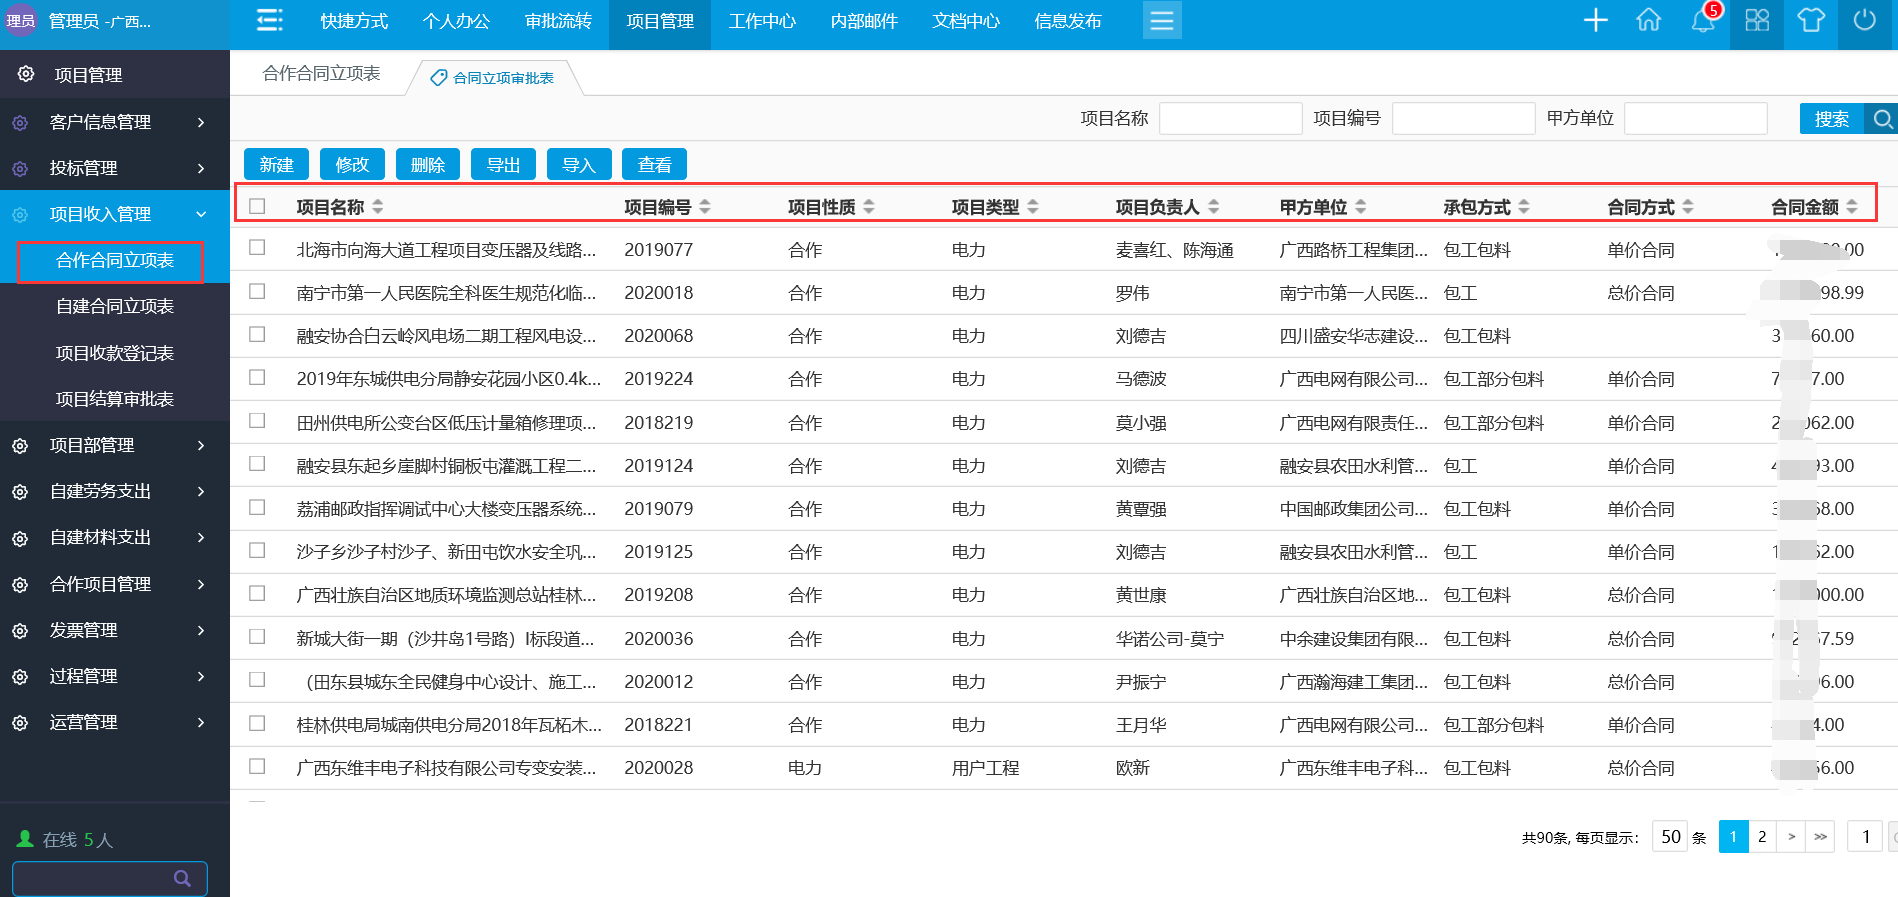Check the row for project 2020068
Screen dimensions: 1898x897
point(257,334)
